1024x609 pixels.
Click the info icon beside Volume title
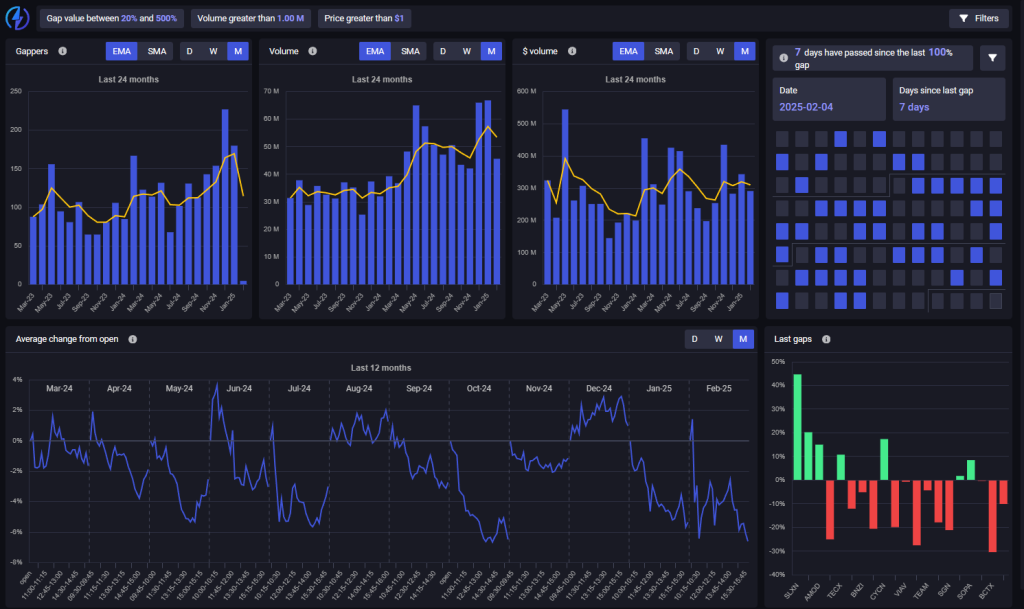click(313, 51)
